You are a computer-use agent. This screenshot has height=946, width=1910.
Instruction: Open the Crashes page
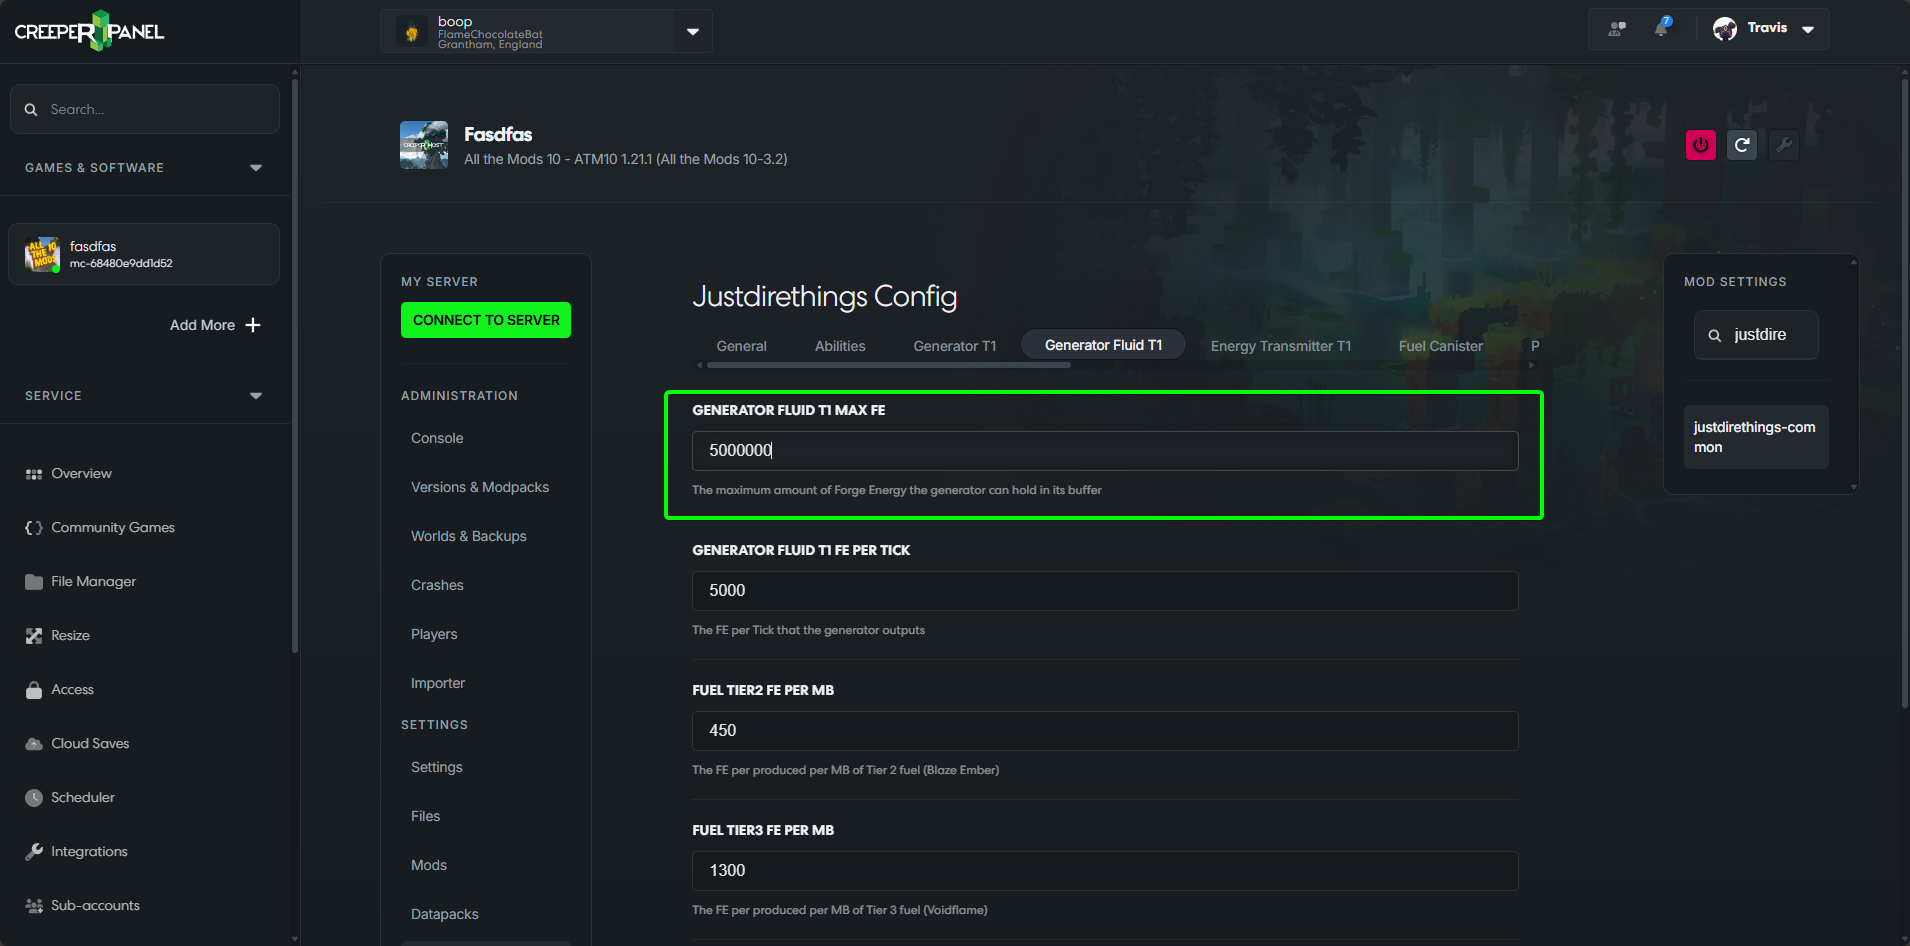click(437, 585)
